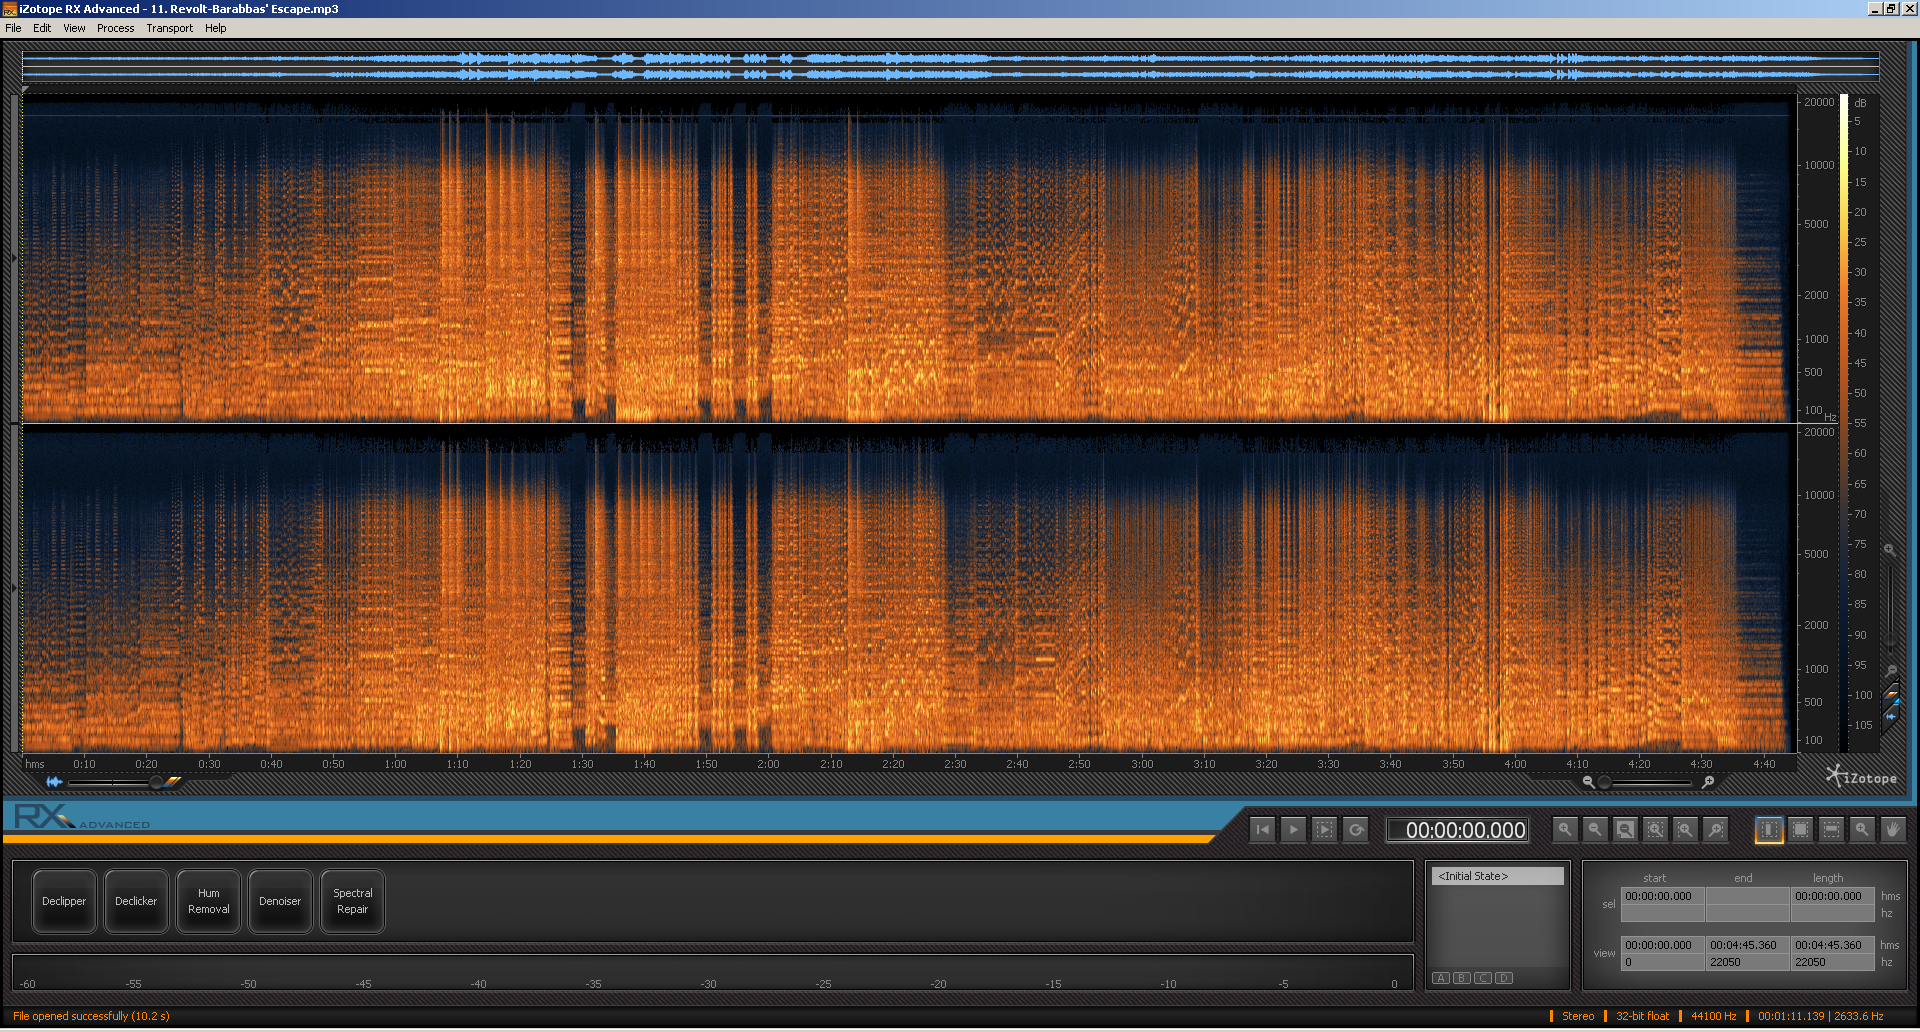Viewport: 1920px width, 1032px height.
Task: Select the <Initial State> history entry
Action: 1497,876
